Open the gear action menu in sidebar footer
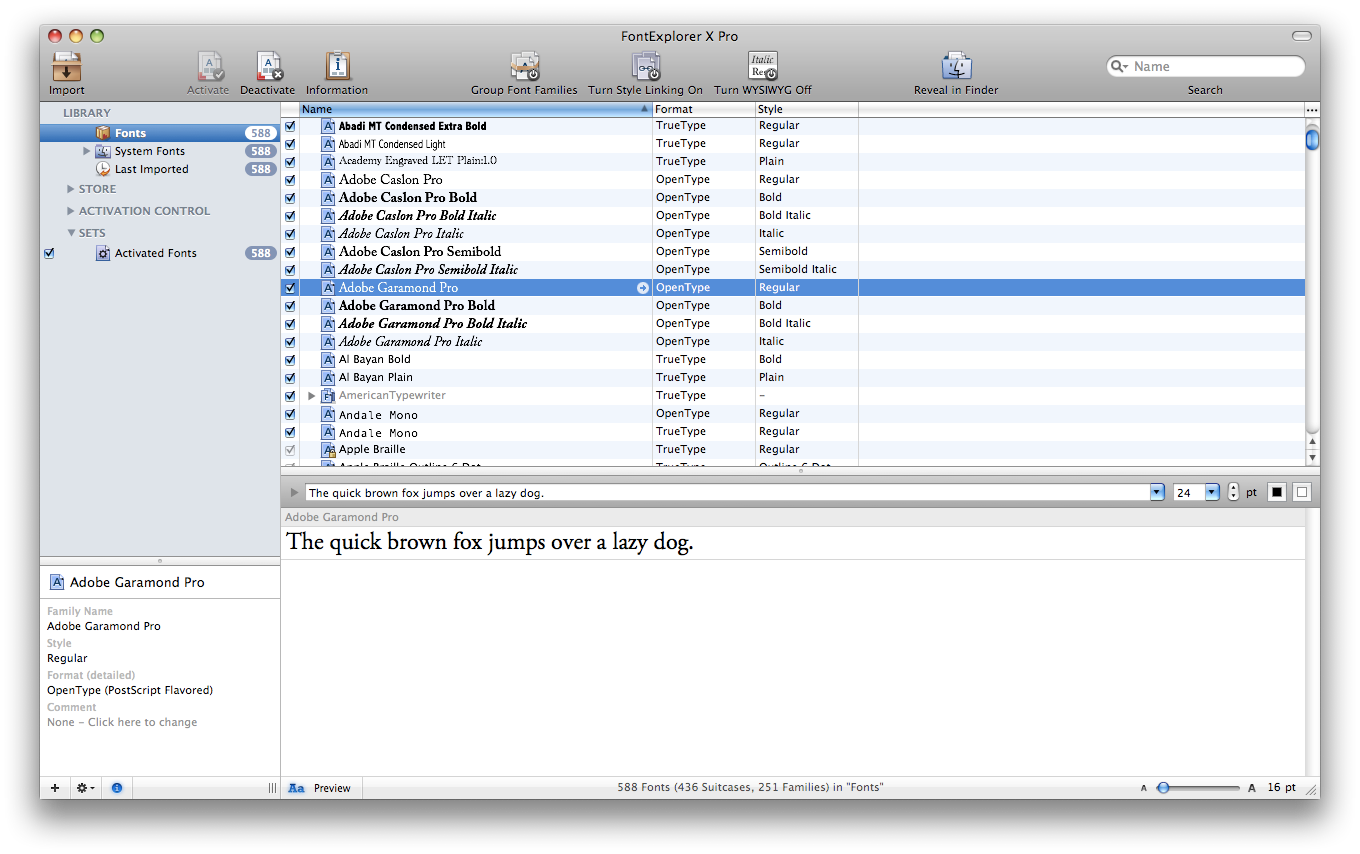Viewport: 1360px width, 854px height. [x=86, y=788]
